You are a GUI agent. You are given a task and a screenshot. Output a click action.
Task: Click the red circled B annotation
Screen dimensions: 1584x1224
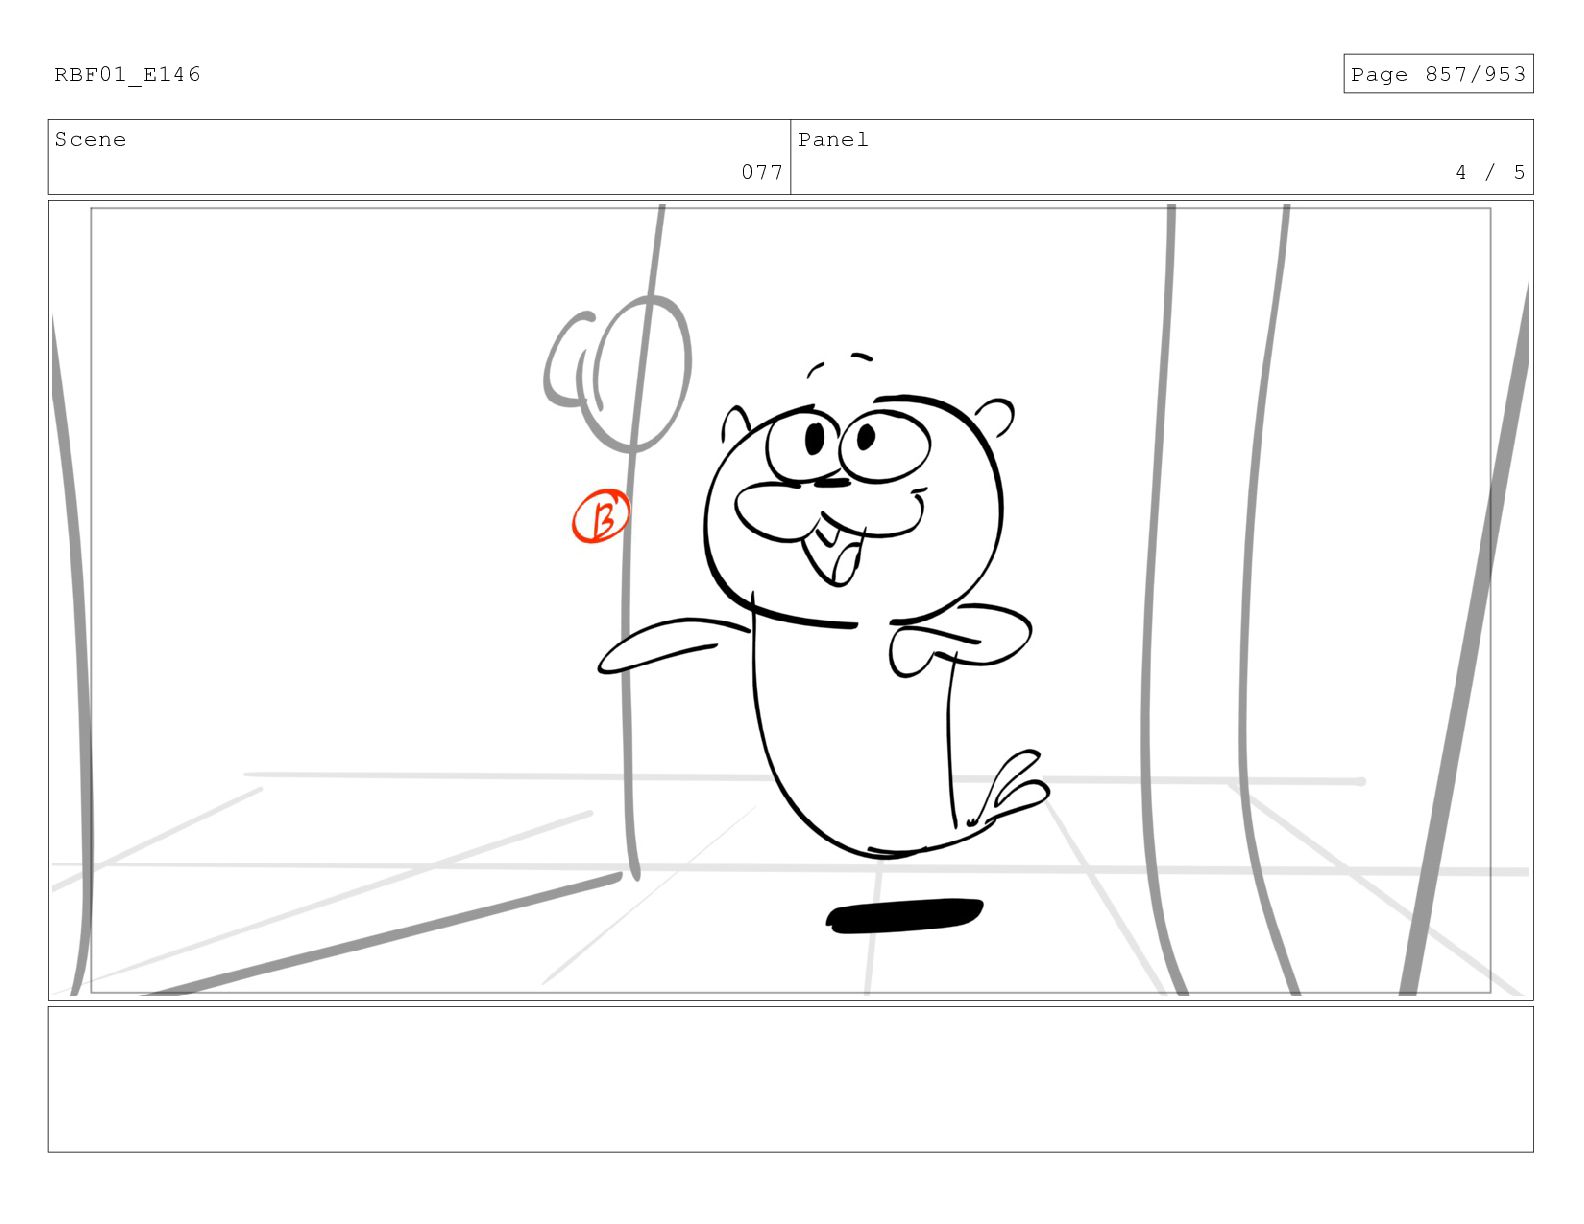601,517
